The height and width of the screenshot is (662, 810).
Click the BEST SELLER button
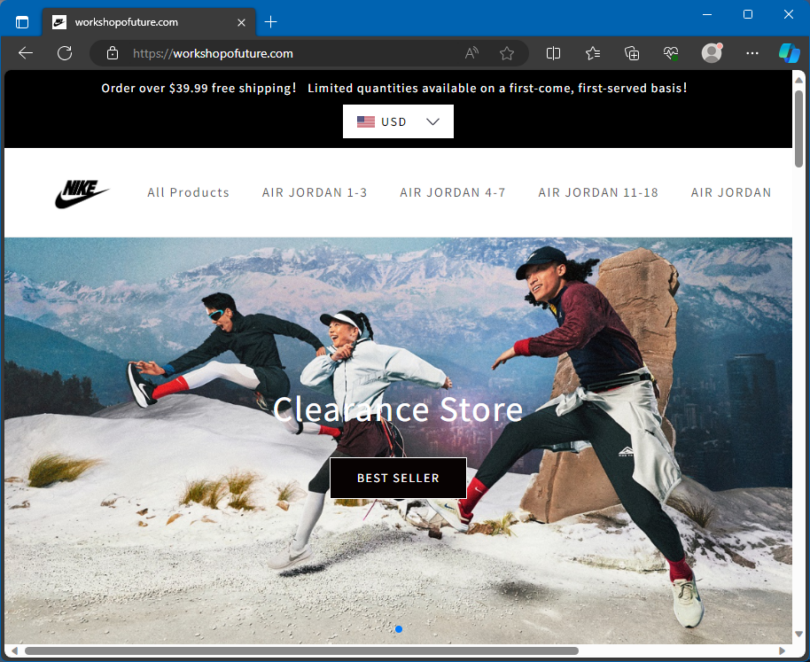397,477
